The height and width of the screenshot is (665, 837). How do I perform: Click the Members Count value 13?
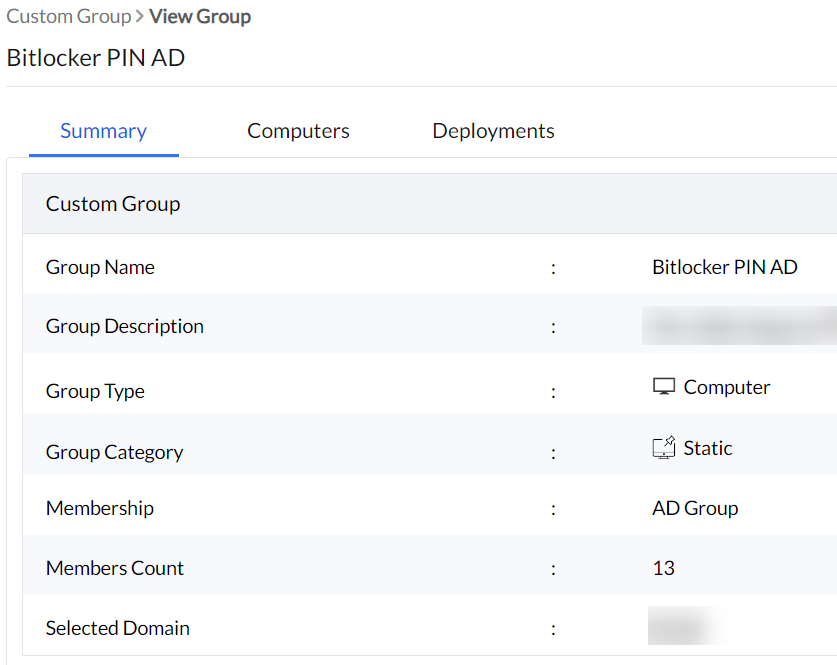coord(663,568)
